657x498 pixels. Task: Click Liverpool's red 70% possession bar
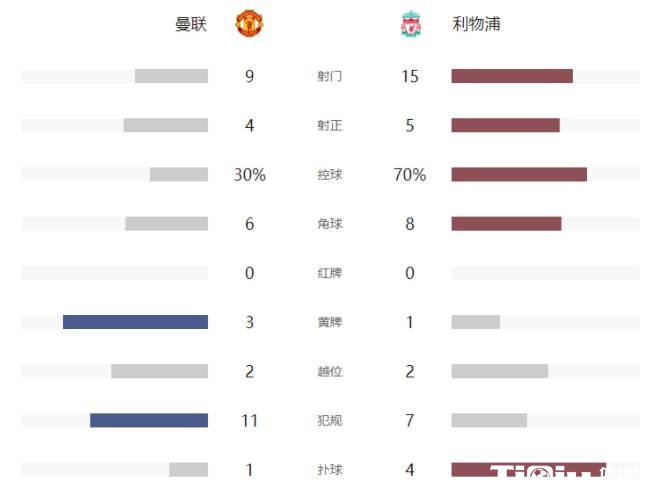[519, 175]
